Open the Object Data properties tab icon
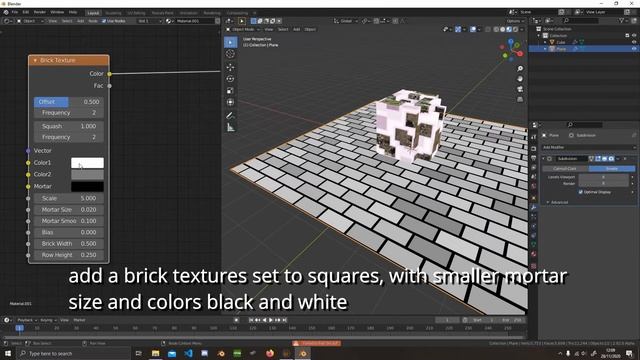The height and width of the screenshot is (360, 640). click(533, 244)
